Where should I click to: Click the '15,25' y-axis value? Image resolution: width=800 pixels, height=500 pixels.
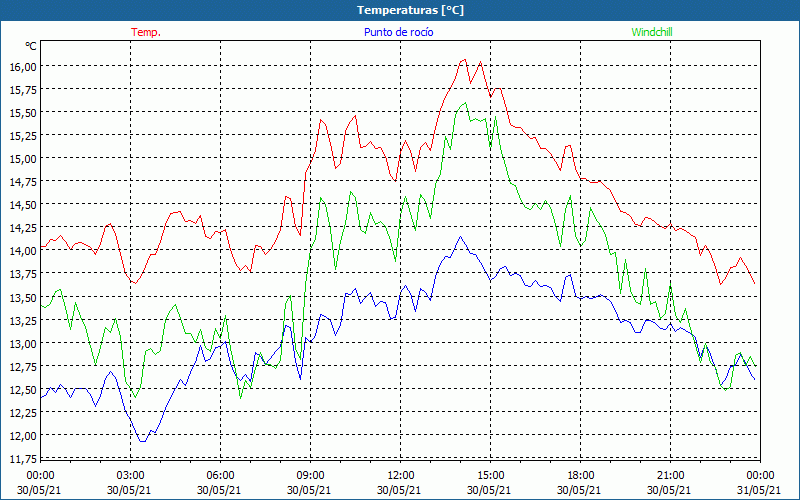click(x=23, y=135)
